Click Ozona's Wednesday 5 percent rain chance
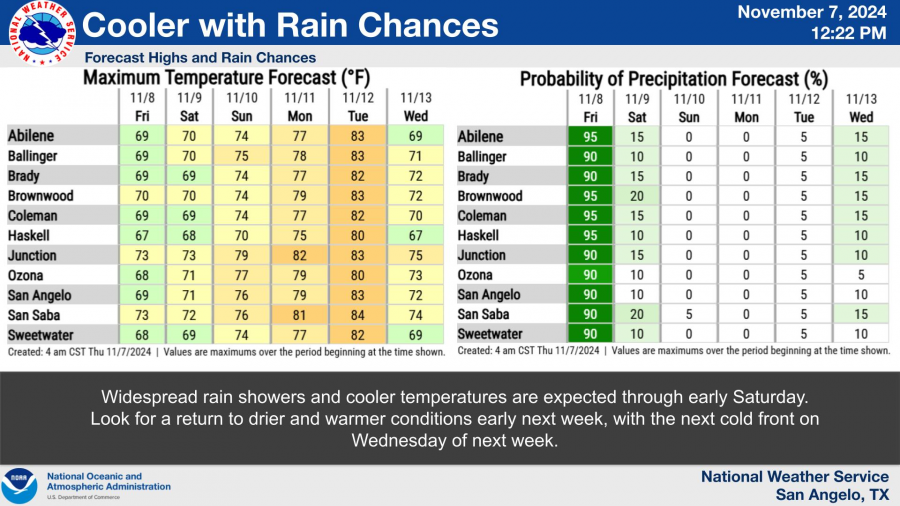 (861, 275)
